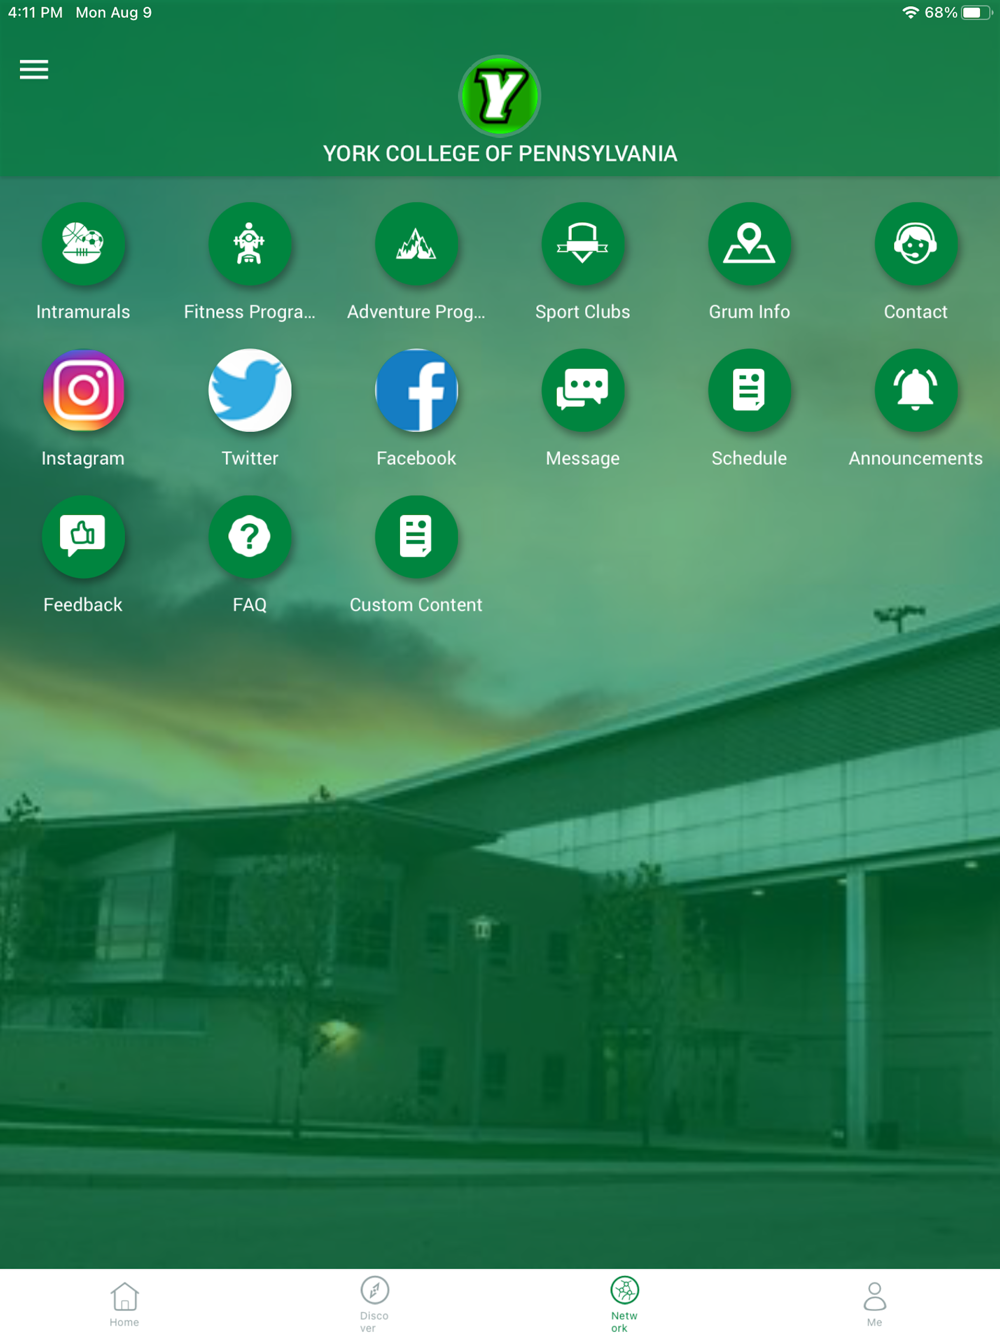Open the Facebook icon
The width and height of the screenshot is (1000, 1334).
click(416, 390)
